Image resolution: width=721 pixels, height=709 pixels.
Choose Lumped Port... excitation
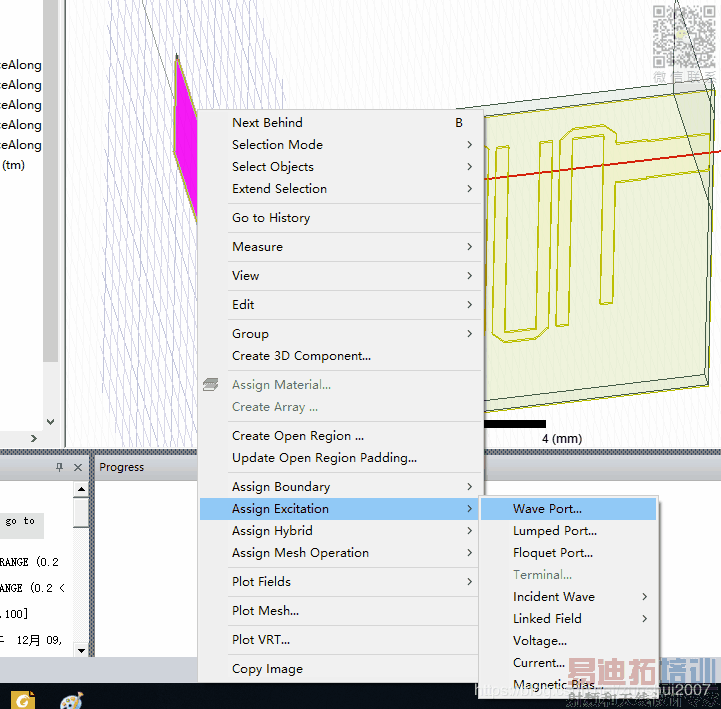568,531
